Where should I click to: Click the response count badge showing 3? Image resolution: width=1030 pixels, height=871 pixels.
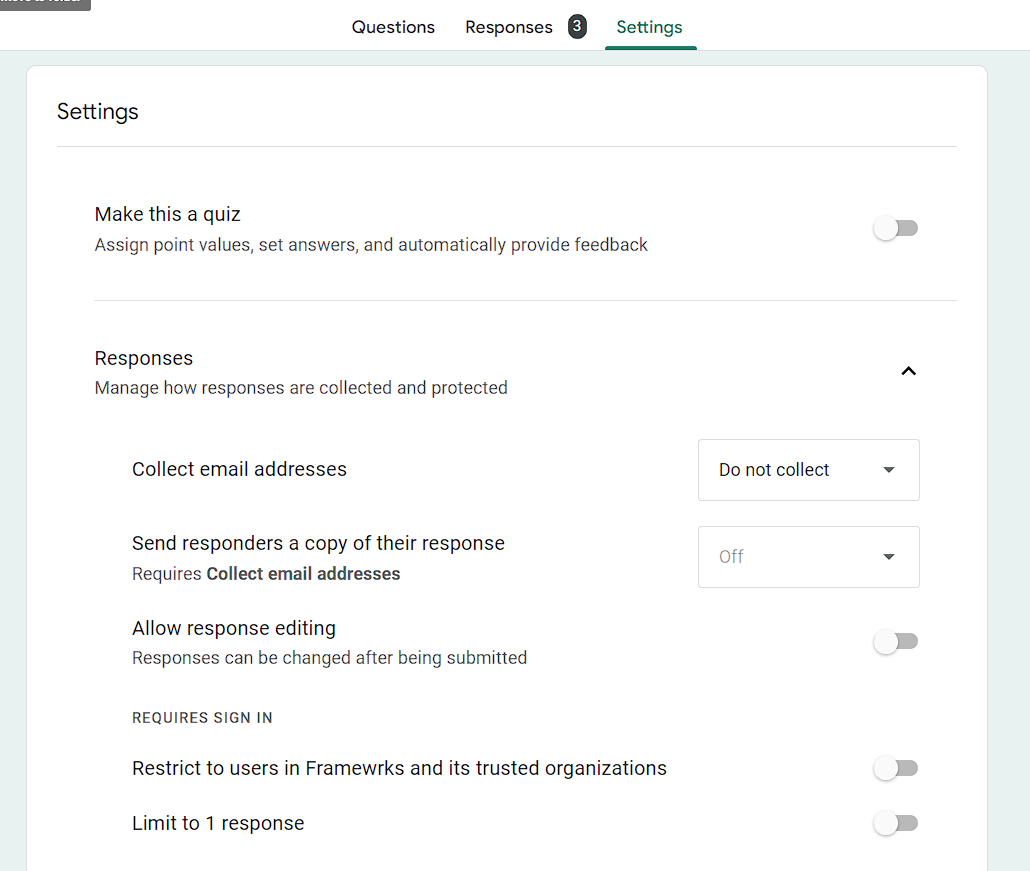tap(577, 27)
